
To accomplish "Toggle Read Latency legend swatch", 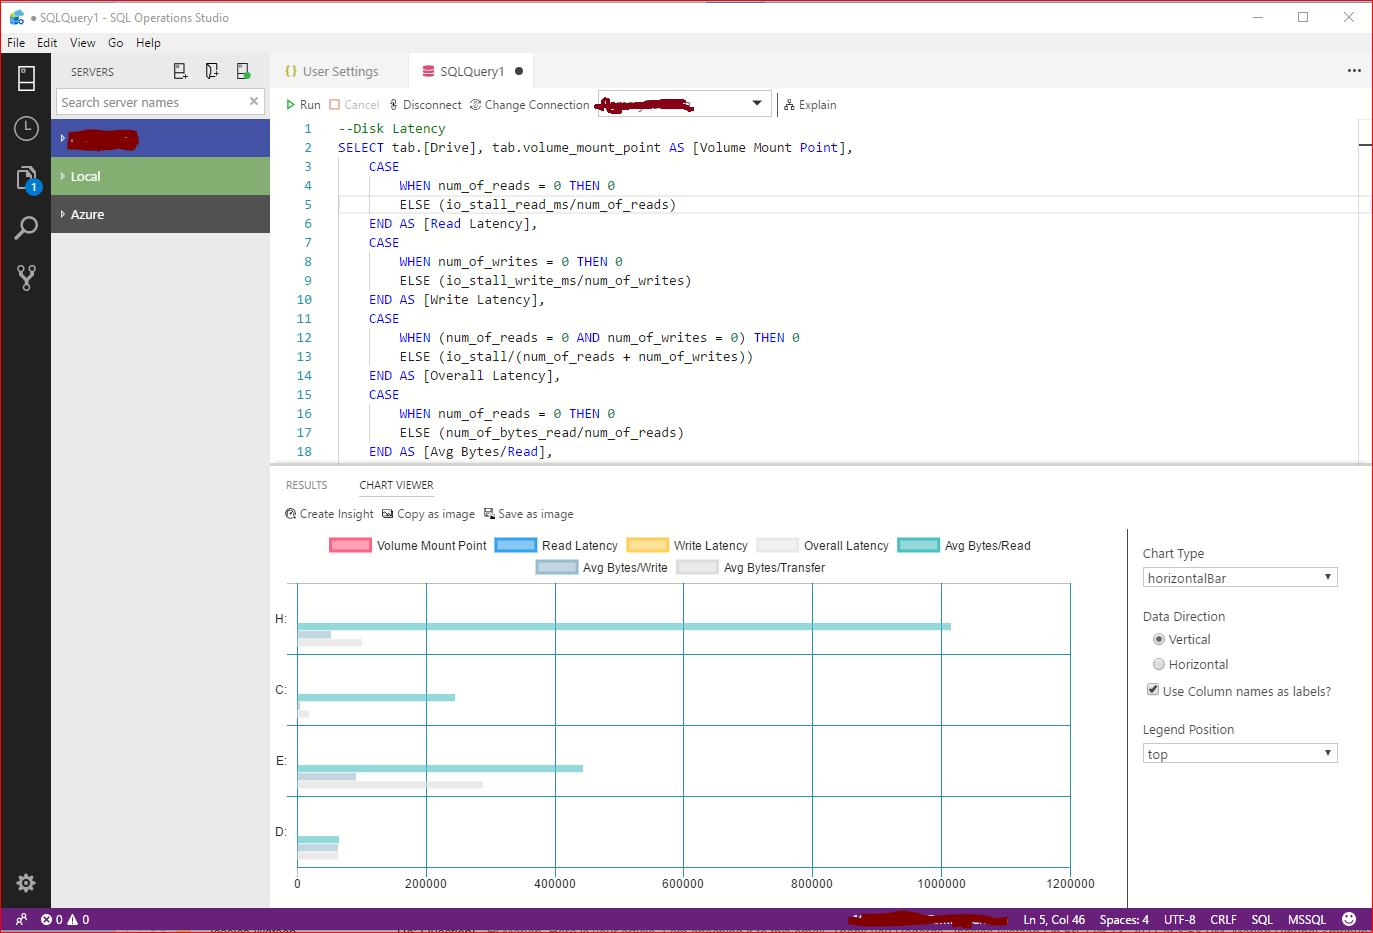I will [516, 546].
